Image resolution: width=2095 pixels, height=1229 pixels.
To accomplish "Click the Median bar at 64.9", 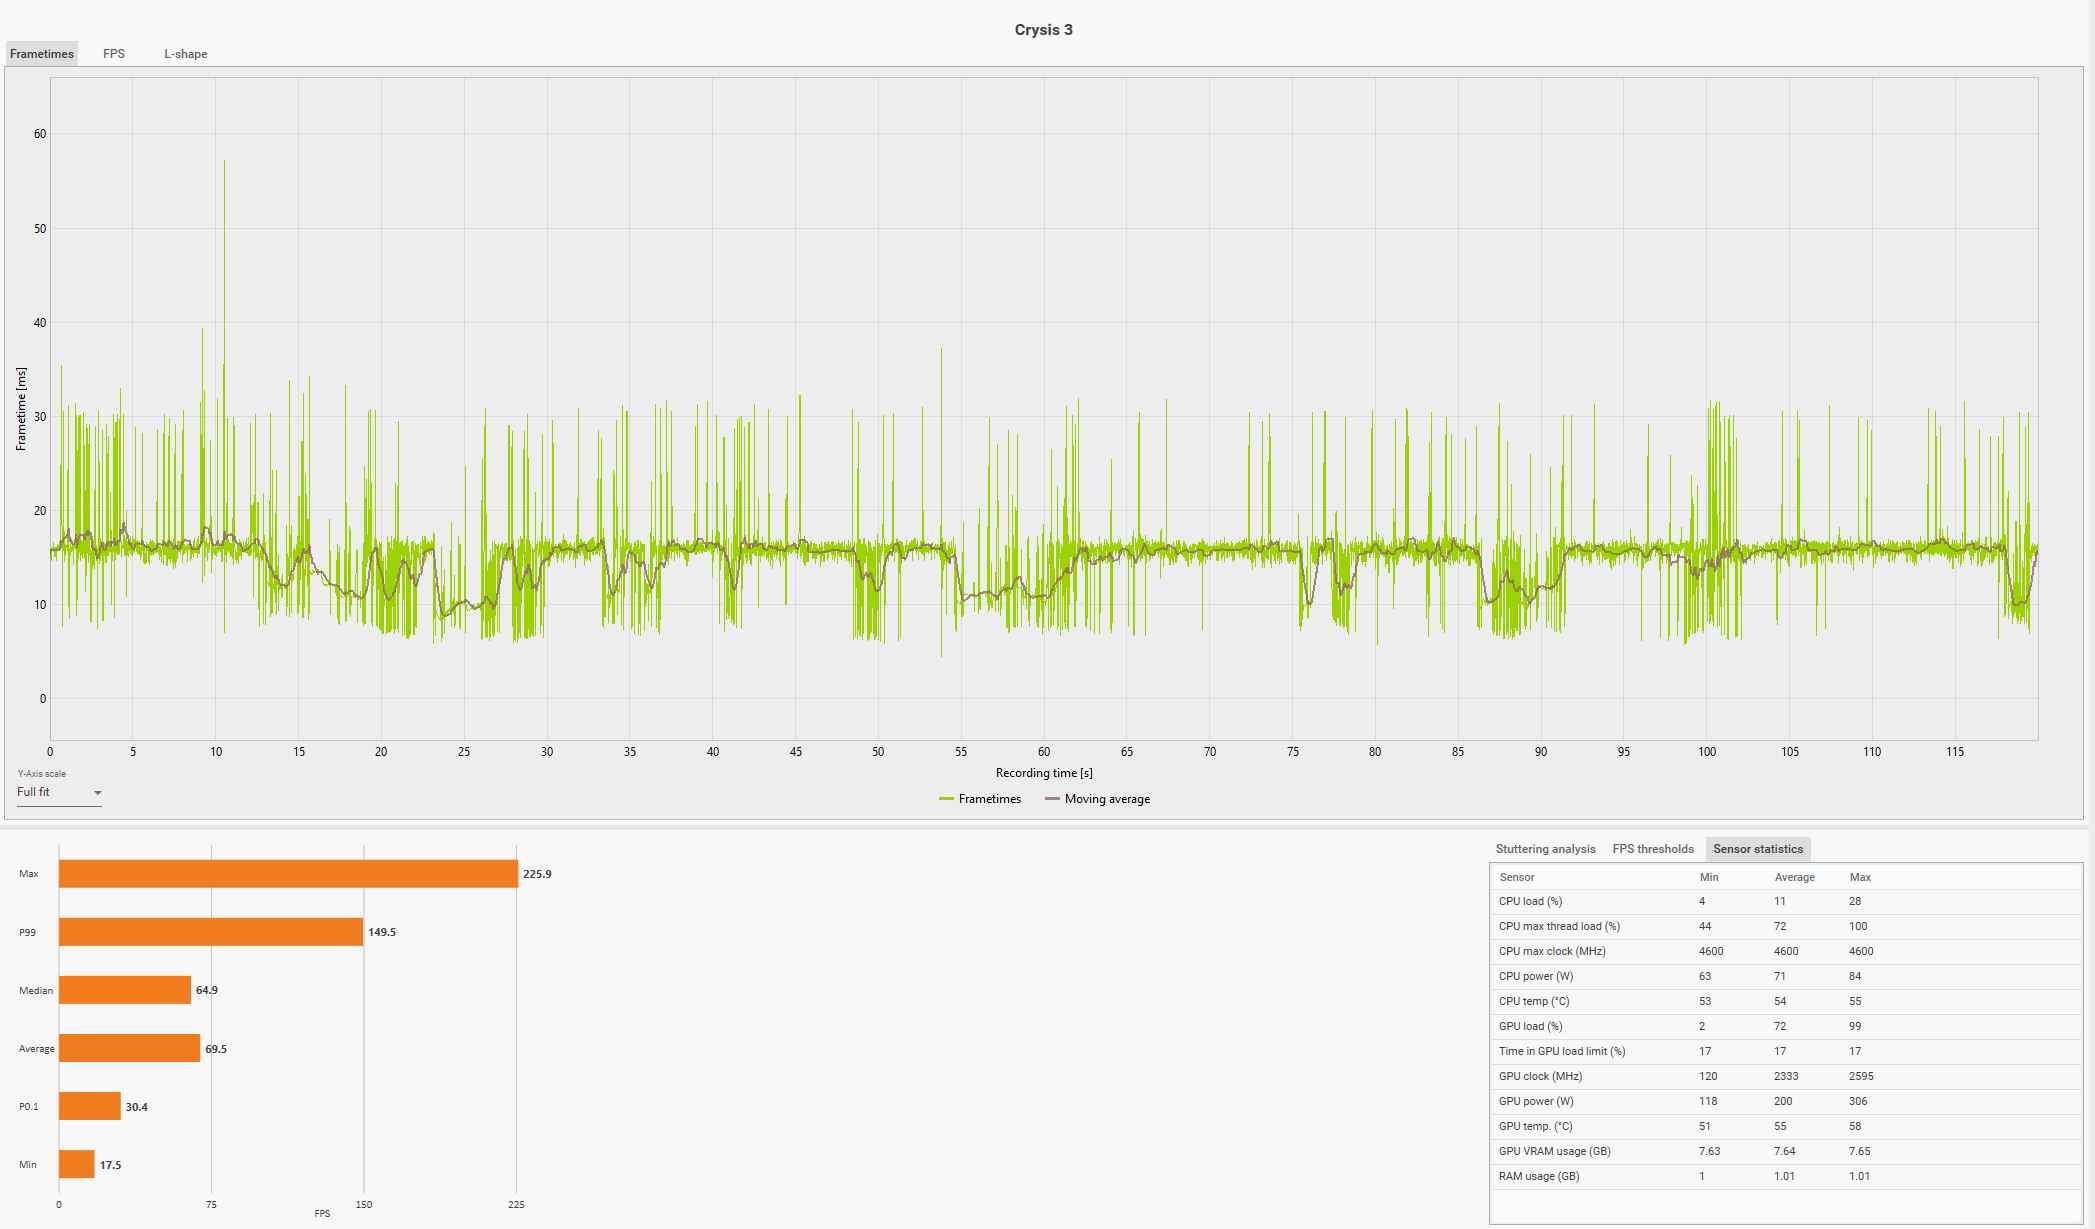I will (x=125, y=990).
